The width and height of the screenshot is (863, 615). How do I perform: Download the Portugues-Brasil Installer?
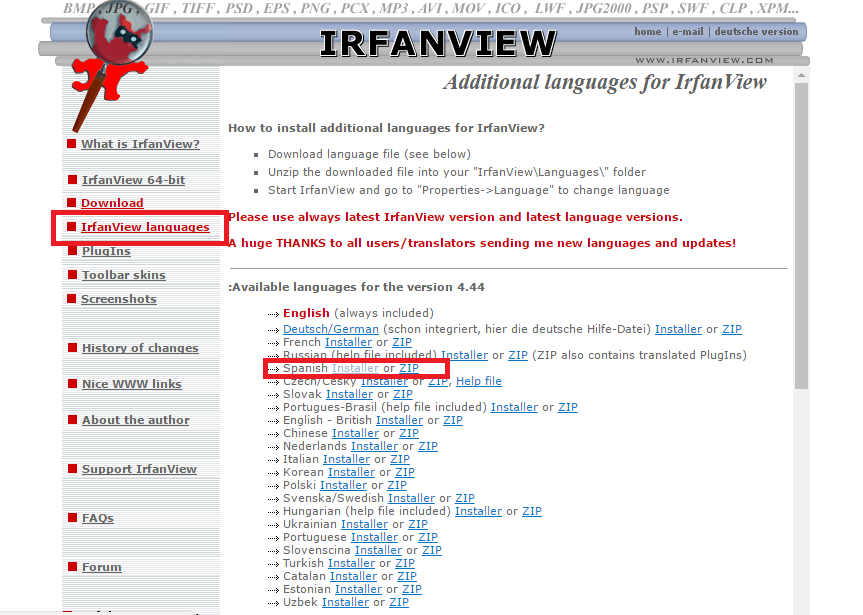coord(514,407)
